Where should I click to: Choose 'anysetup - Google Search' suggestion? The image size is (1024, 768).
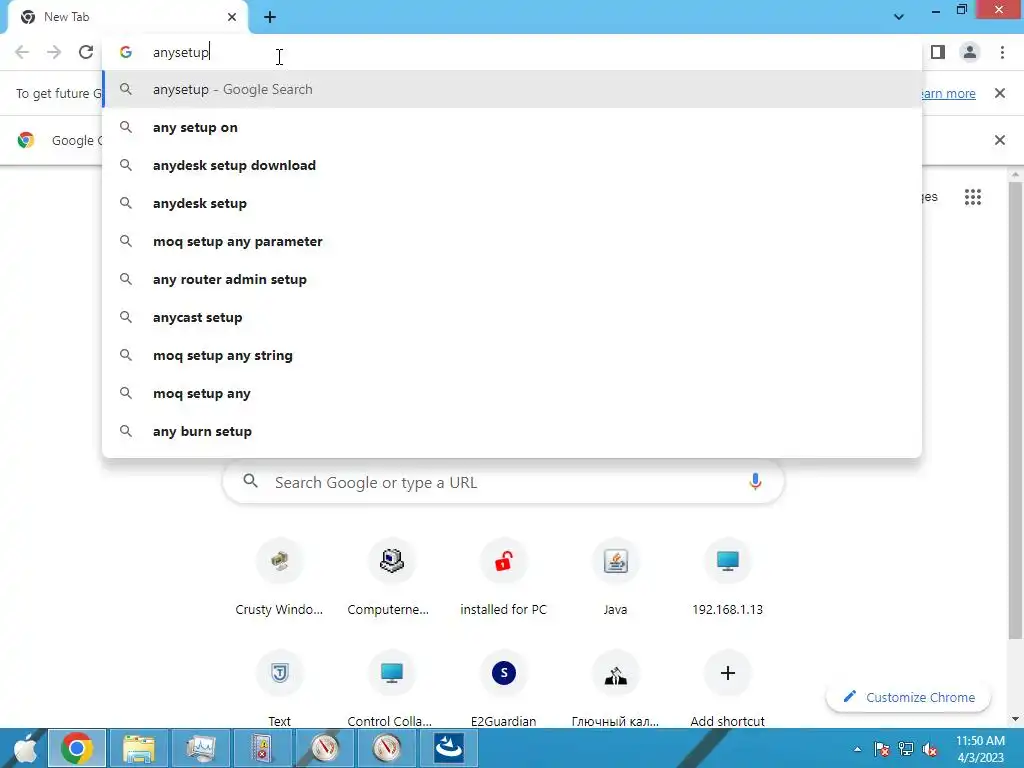click(512, 89)
